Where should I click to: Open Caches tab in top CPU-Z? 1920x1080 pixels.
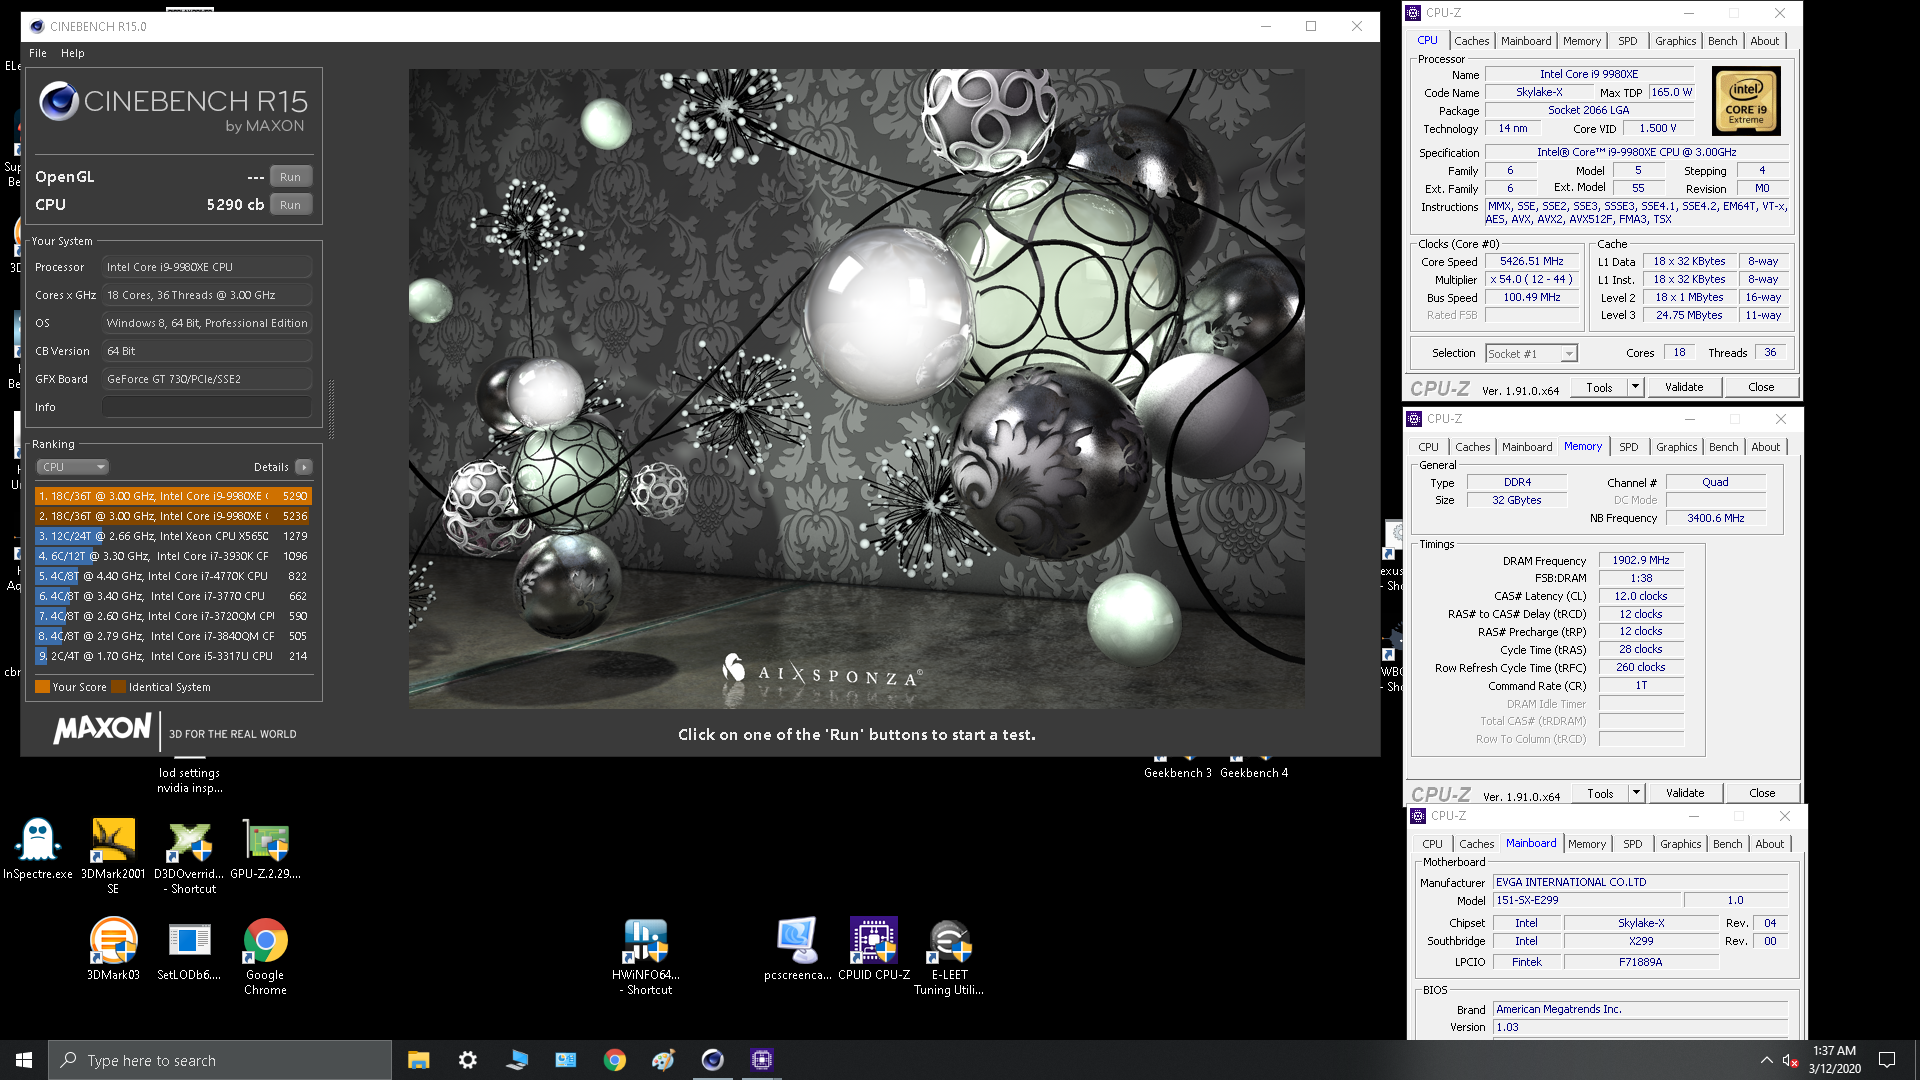click(x=1471, y=41)
